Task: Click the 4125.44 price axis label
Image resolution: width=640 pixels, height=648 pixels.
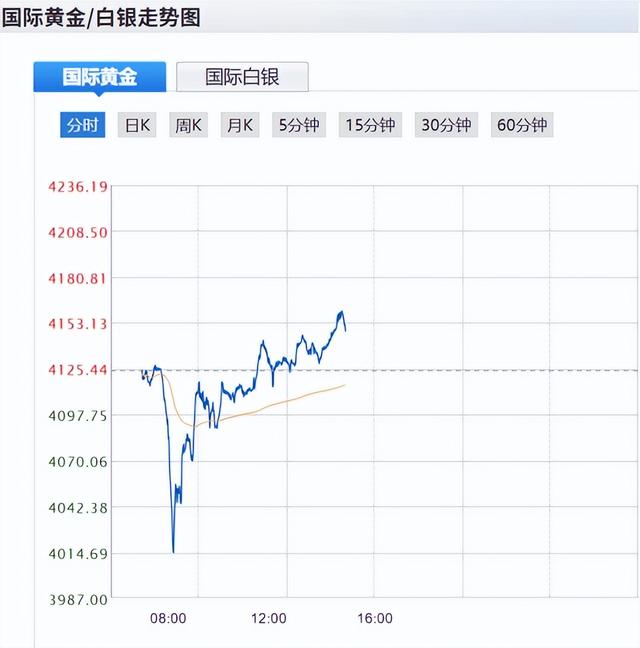Action: (77, 370)
